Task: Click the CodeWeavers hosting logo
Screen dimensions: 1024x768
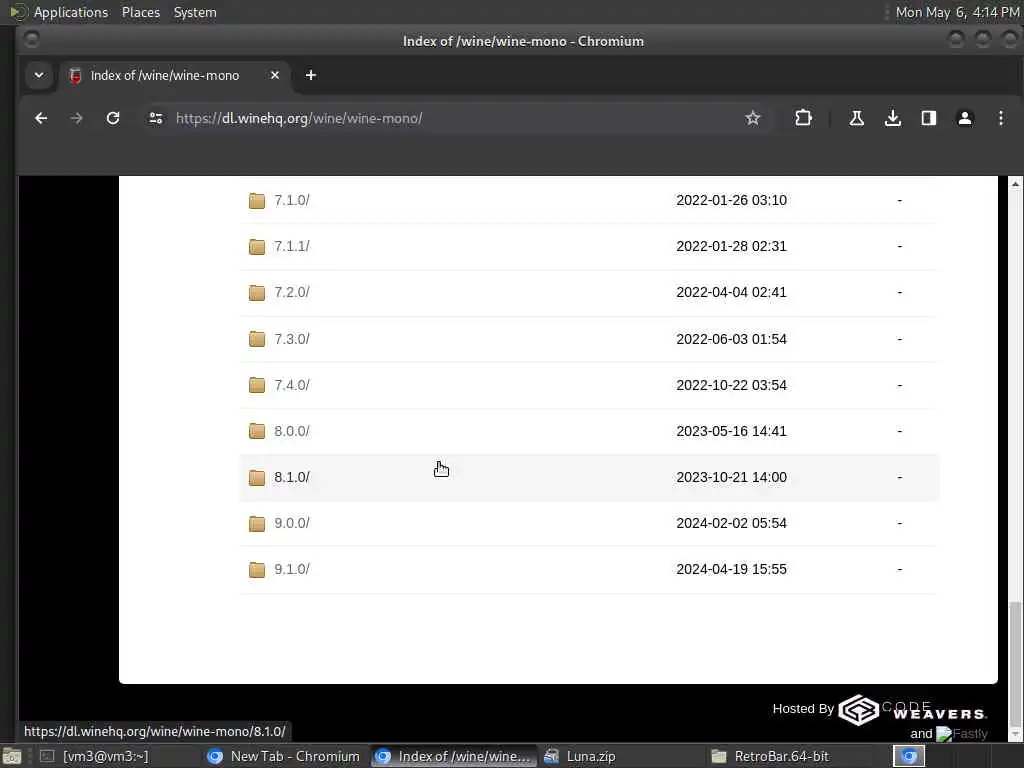Action: 912,710
